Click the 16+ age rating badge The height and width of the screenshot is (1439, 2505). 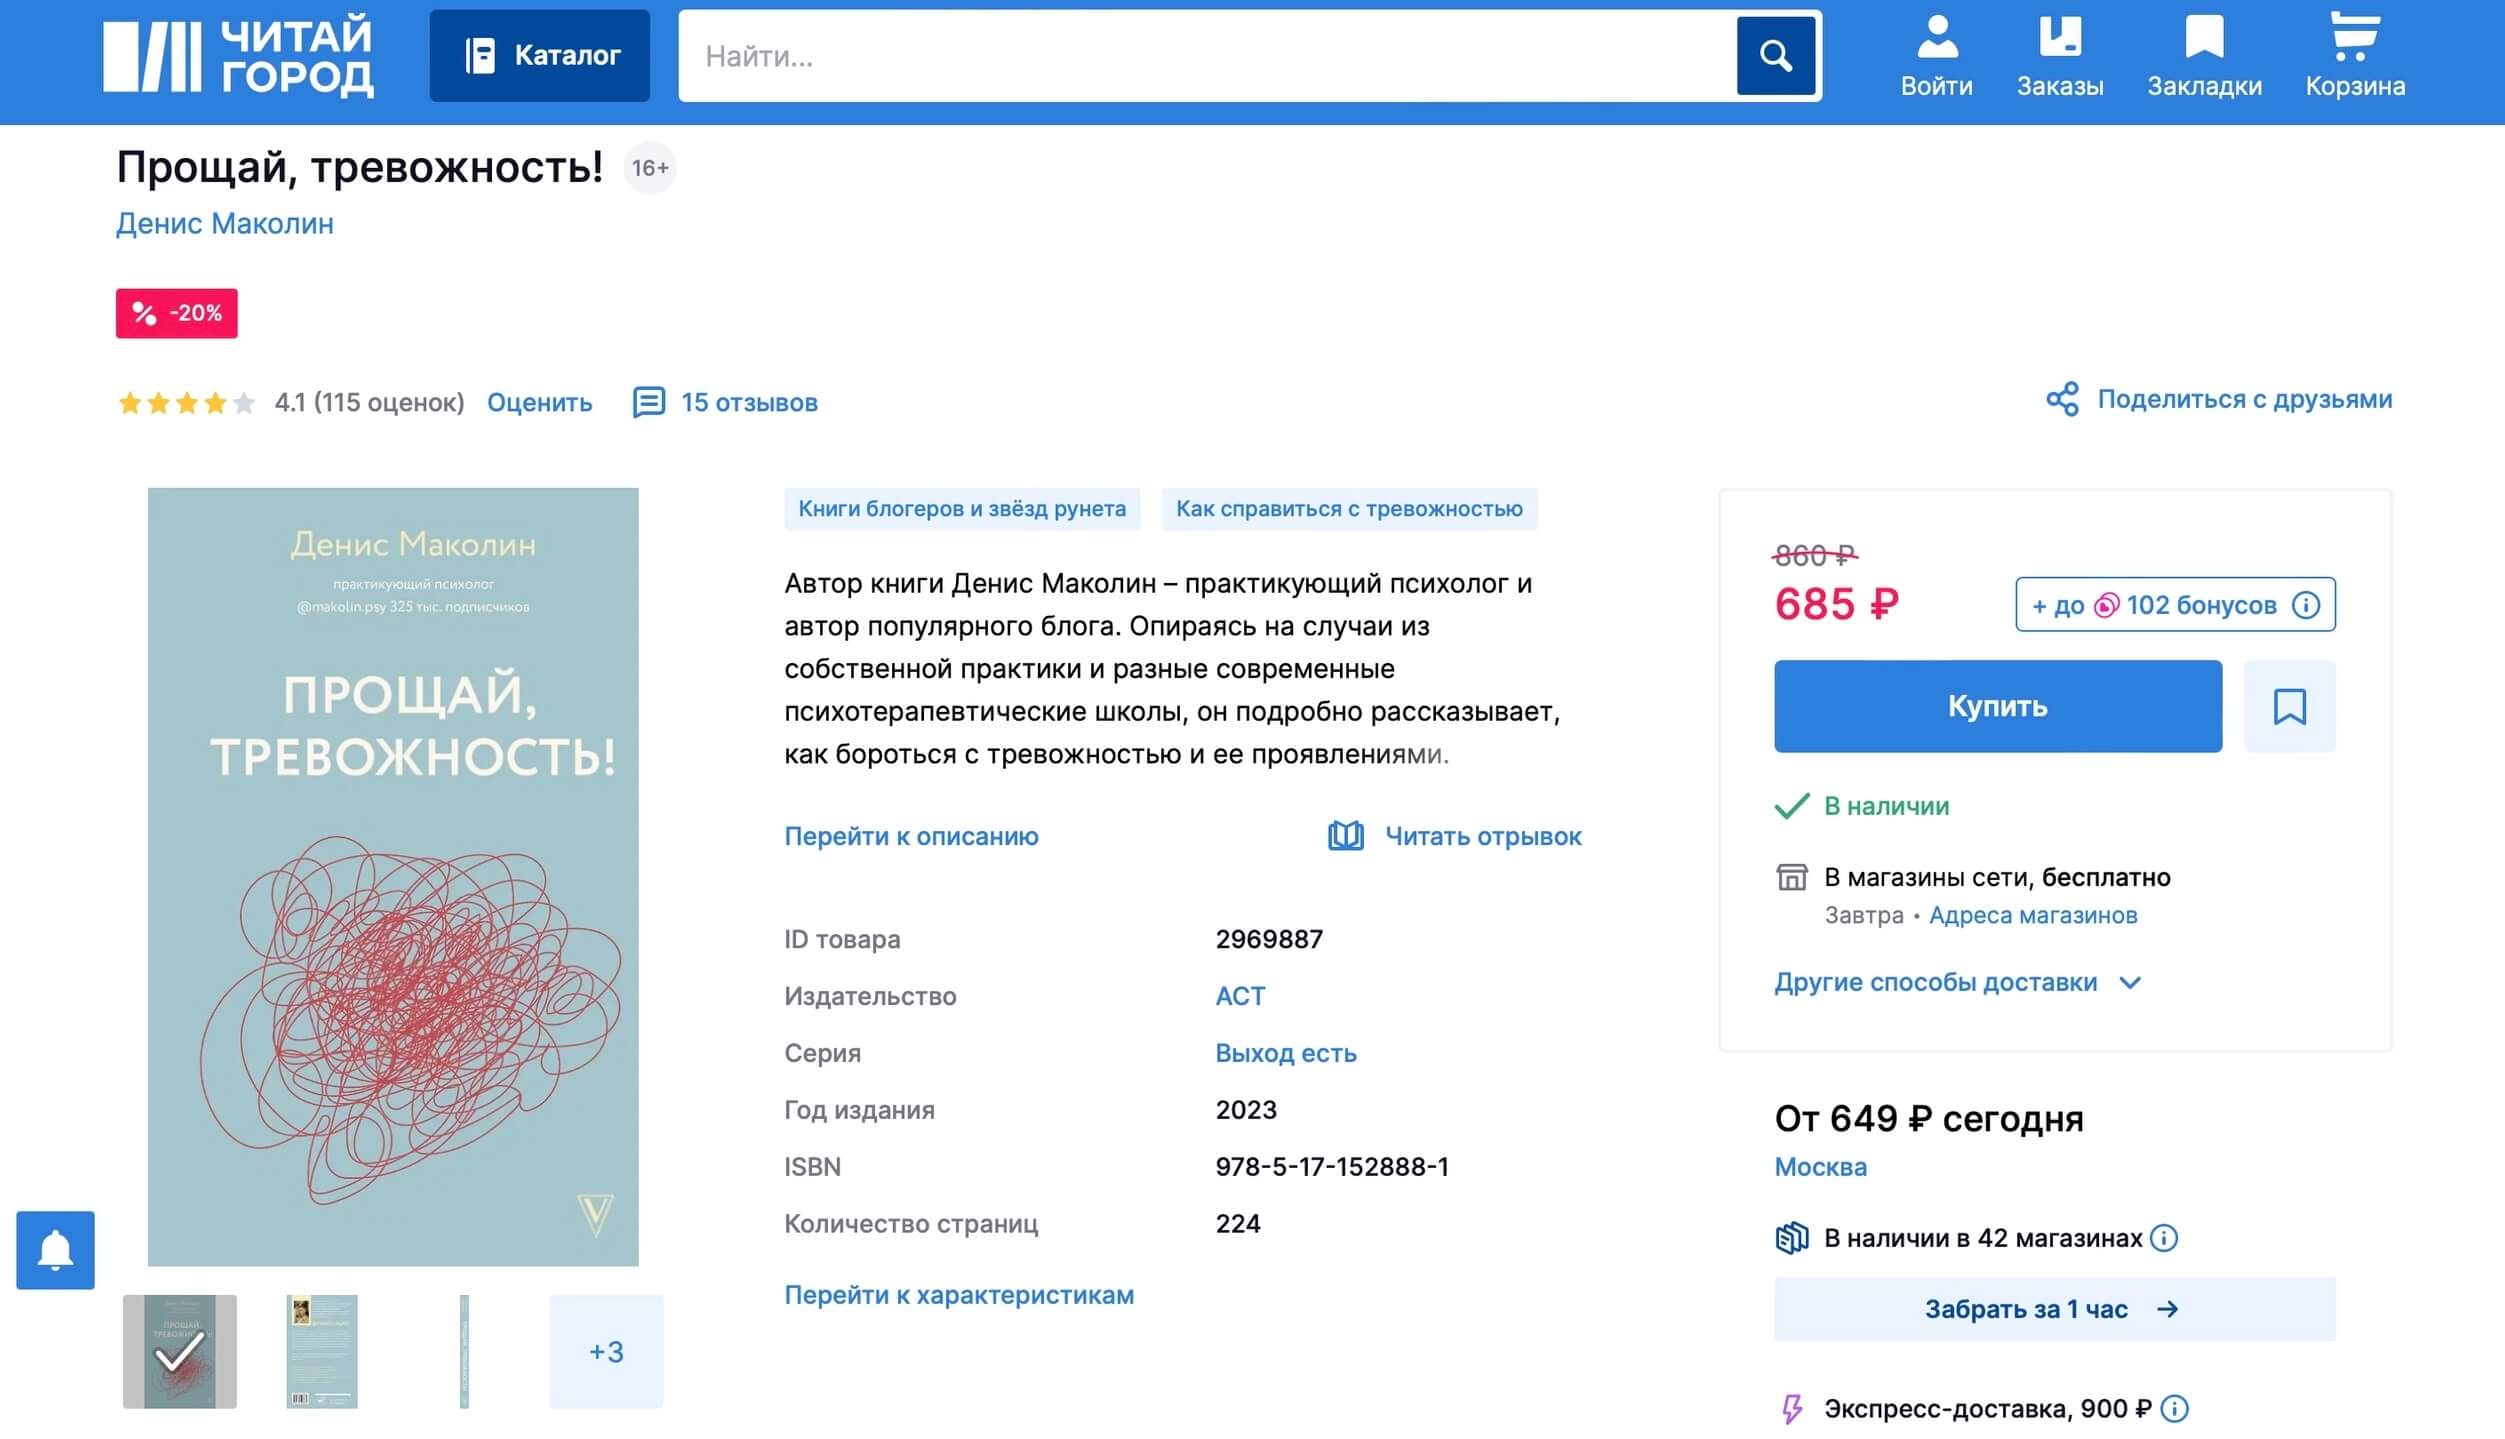(x=650, y=168)
